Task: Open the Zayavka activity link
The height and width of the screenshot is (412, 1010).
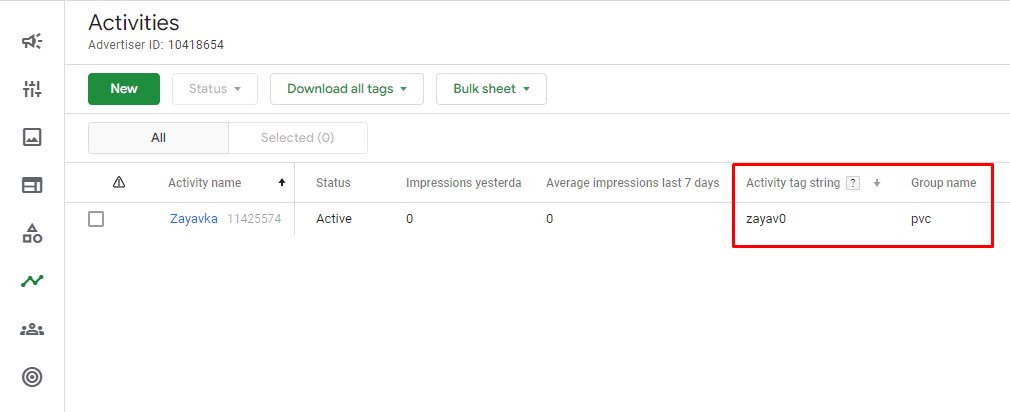Action: [x=194, y=219]
